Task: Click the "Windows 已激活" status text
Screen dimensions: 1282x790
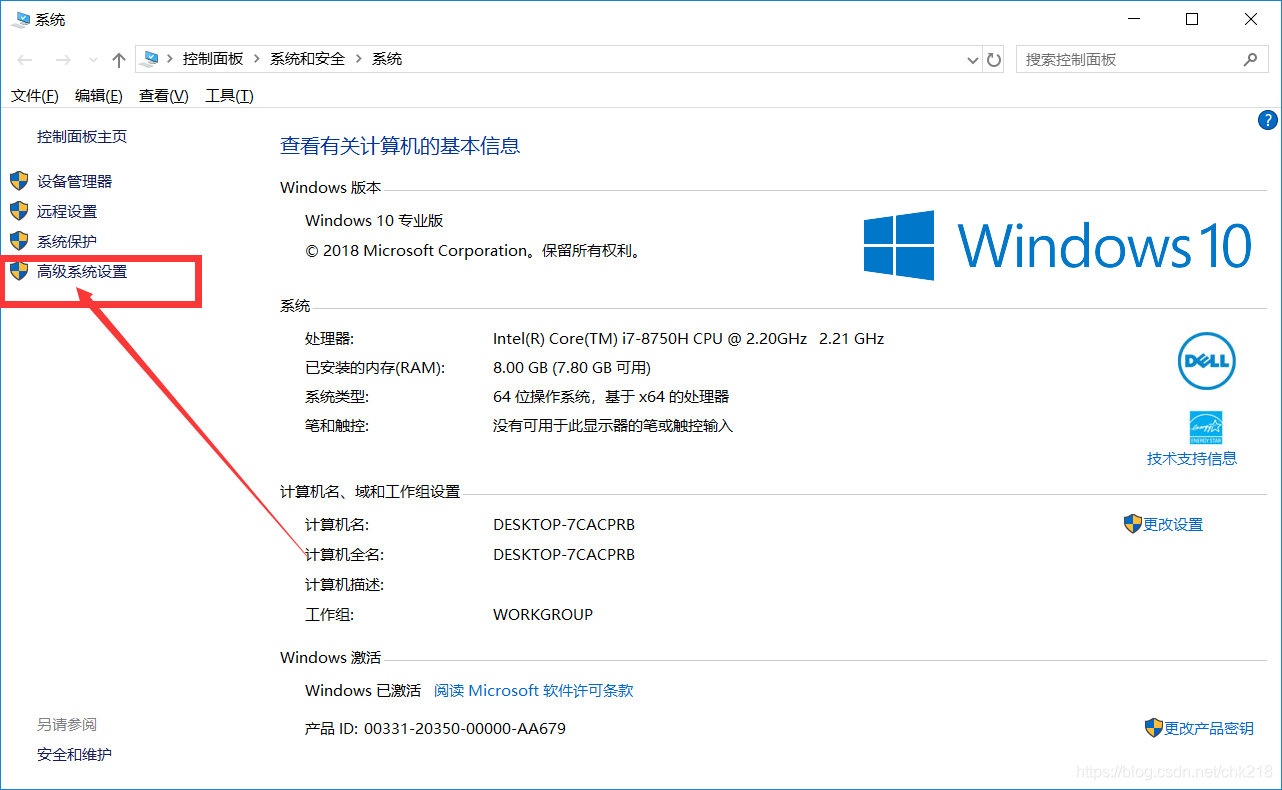Action: point(363,690)
